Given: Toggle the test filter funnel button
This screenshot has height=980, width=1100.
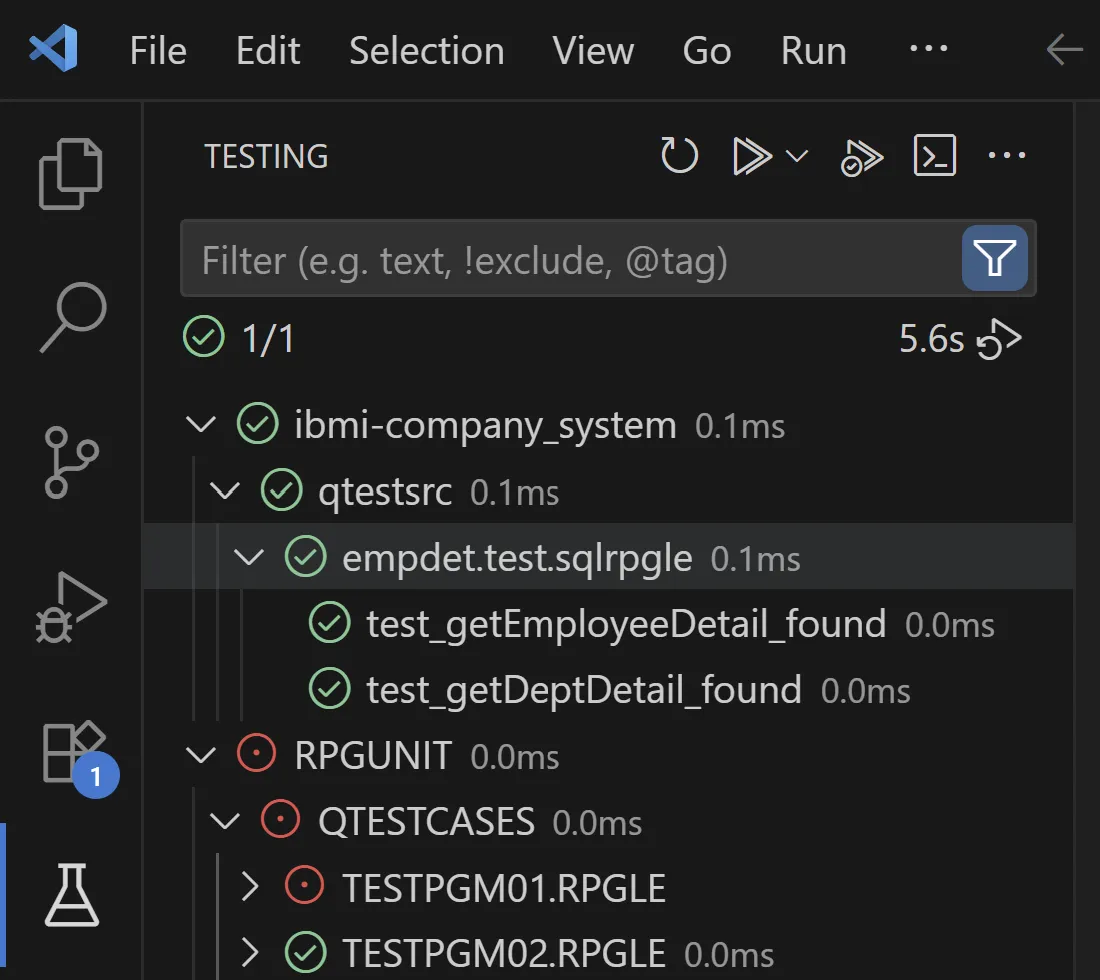Looking at the screenshot, I should pyautogui.click(x=995, y=258).
